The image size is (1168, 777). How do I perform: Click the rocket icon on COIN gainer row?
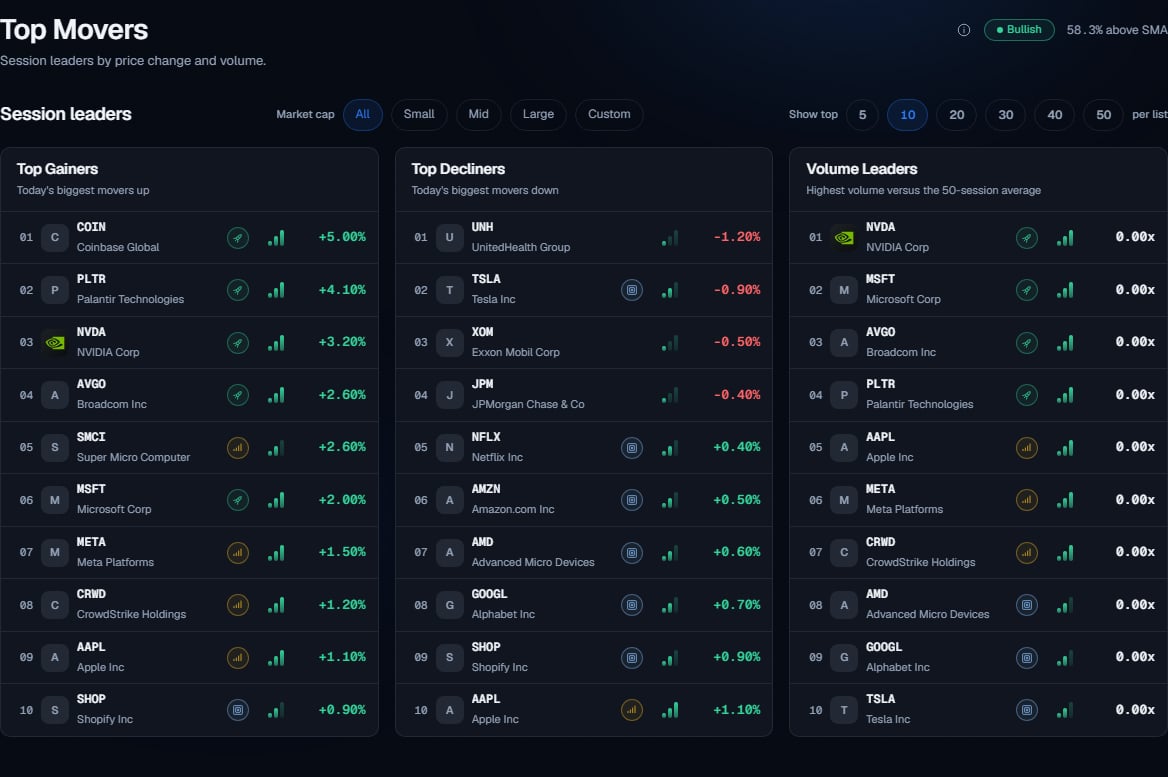tap(238, 238)
